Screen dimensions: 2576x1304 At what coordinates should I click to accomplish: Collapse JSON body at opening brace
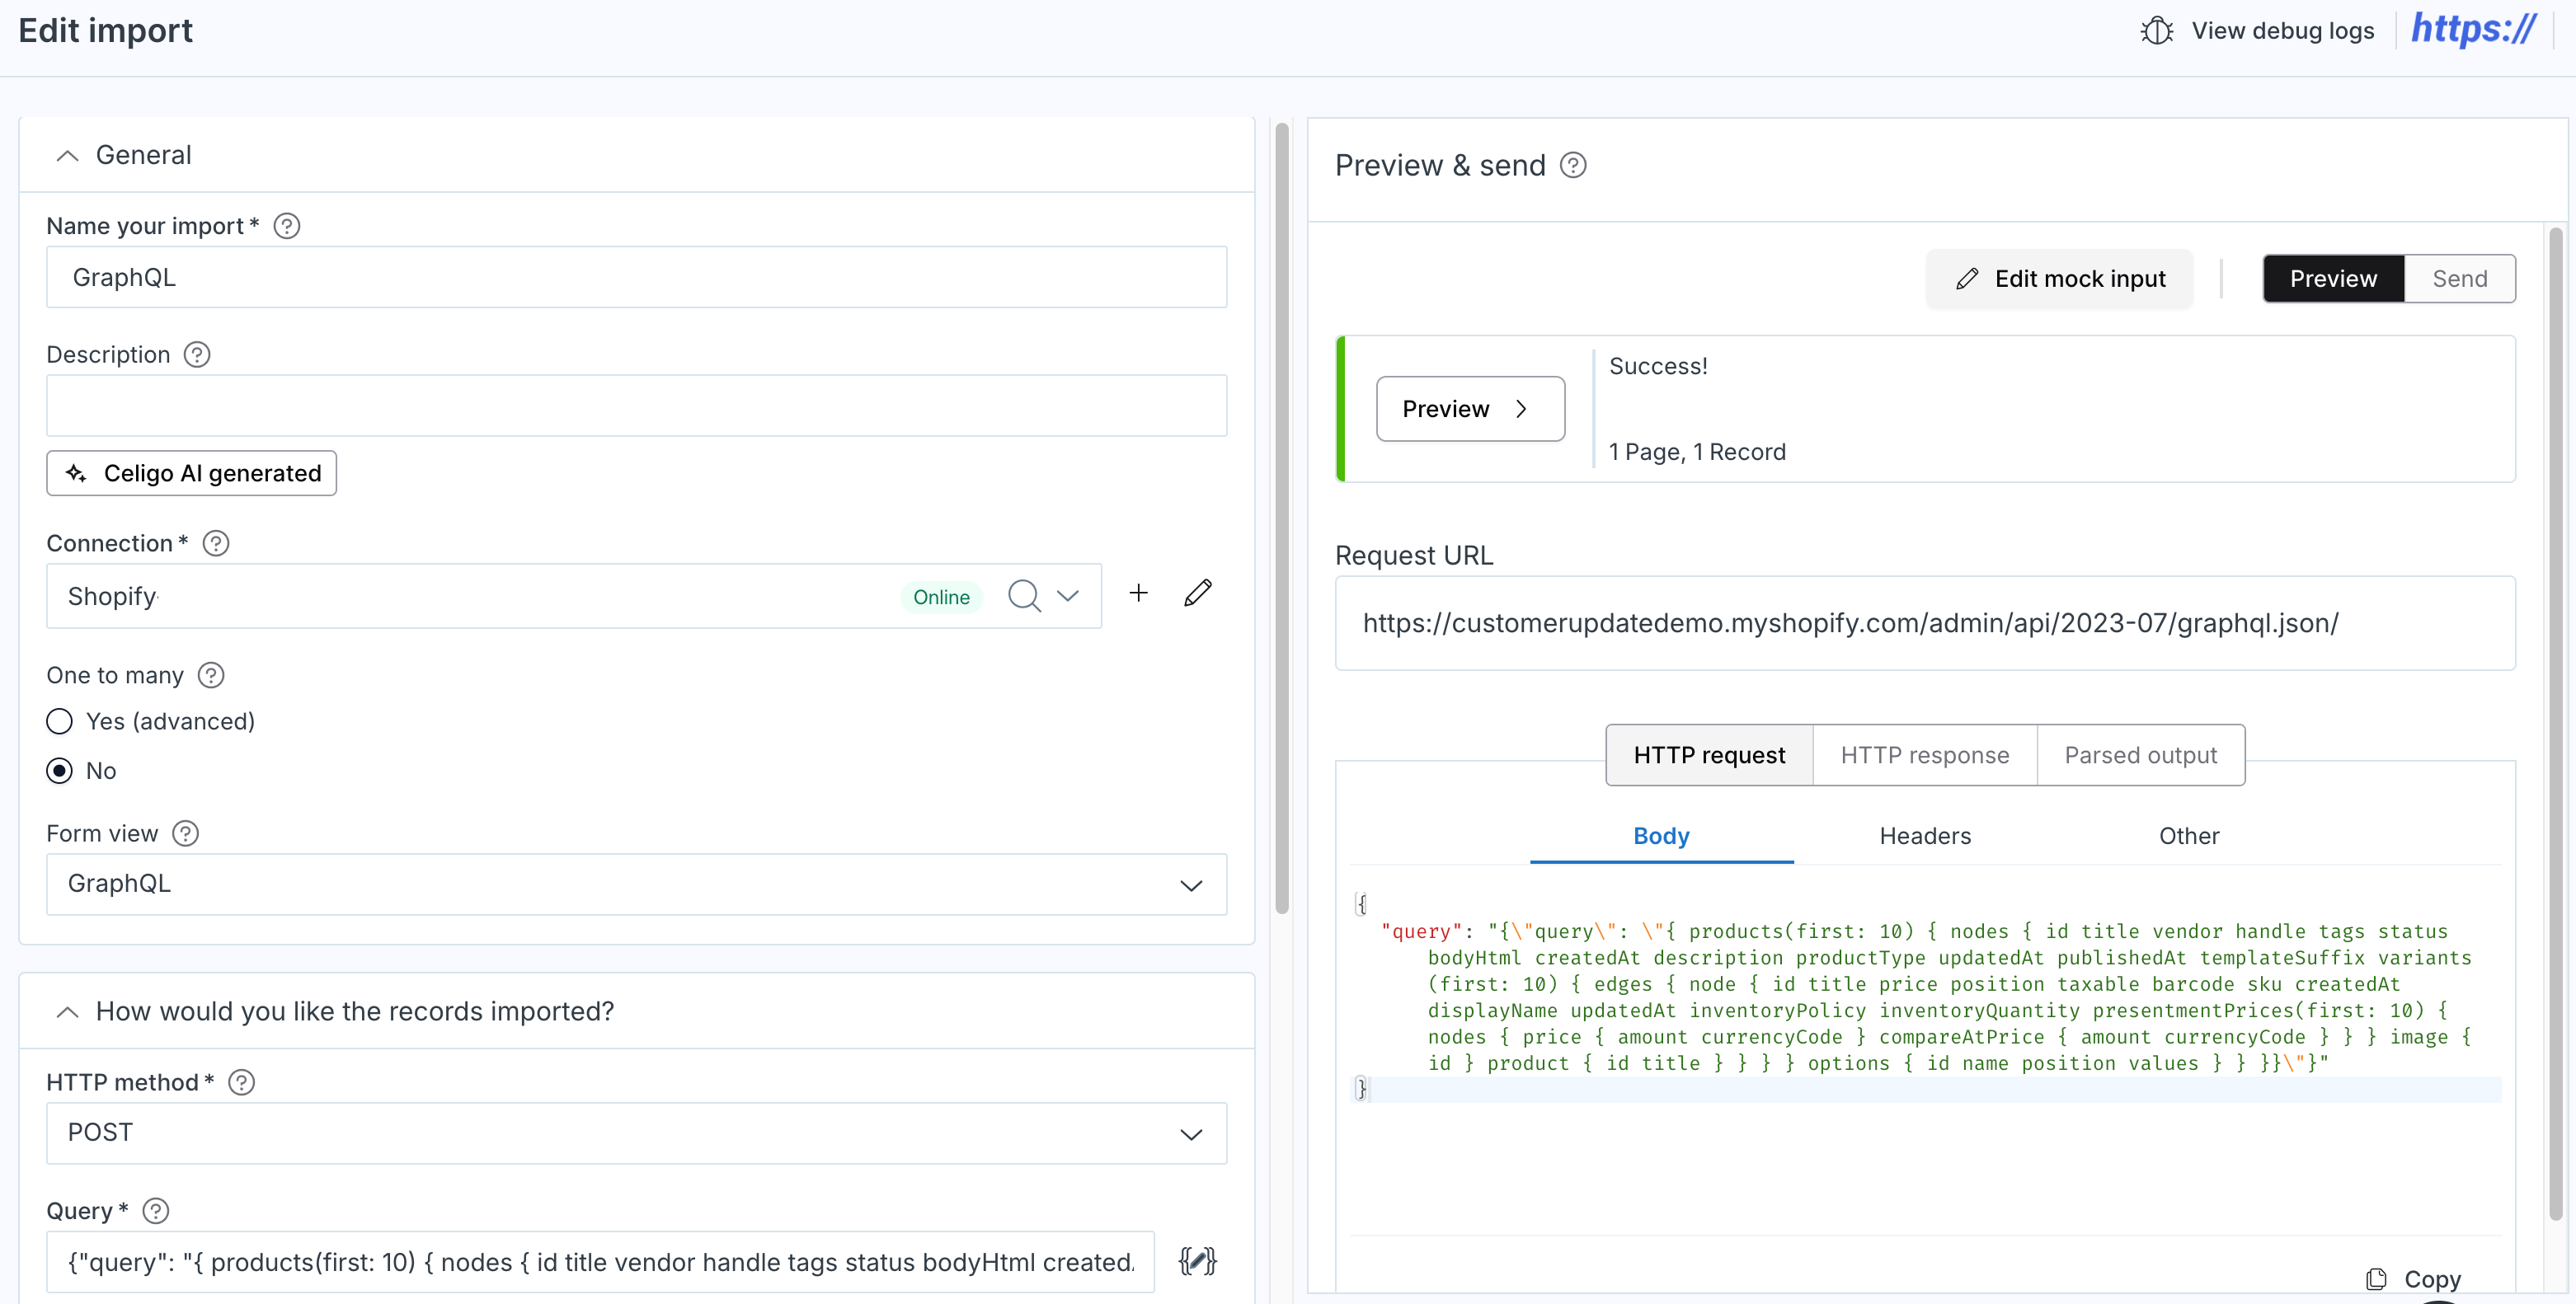coord(1361,904)
